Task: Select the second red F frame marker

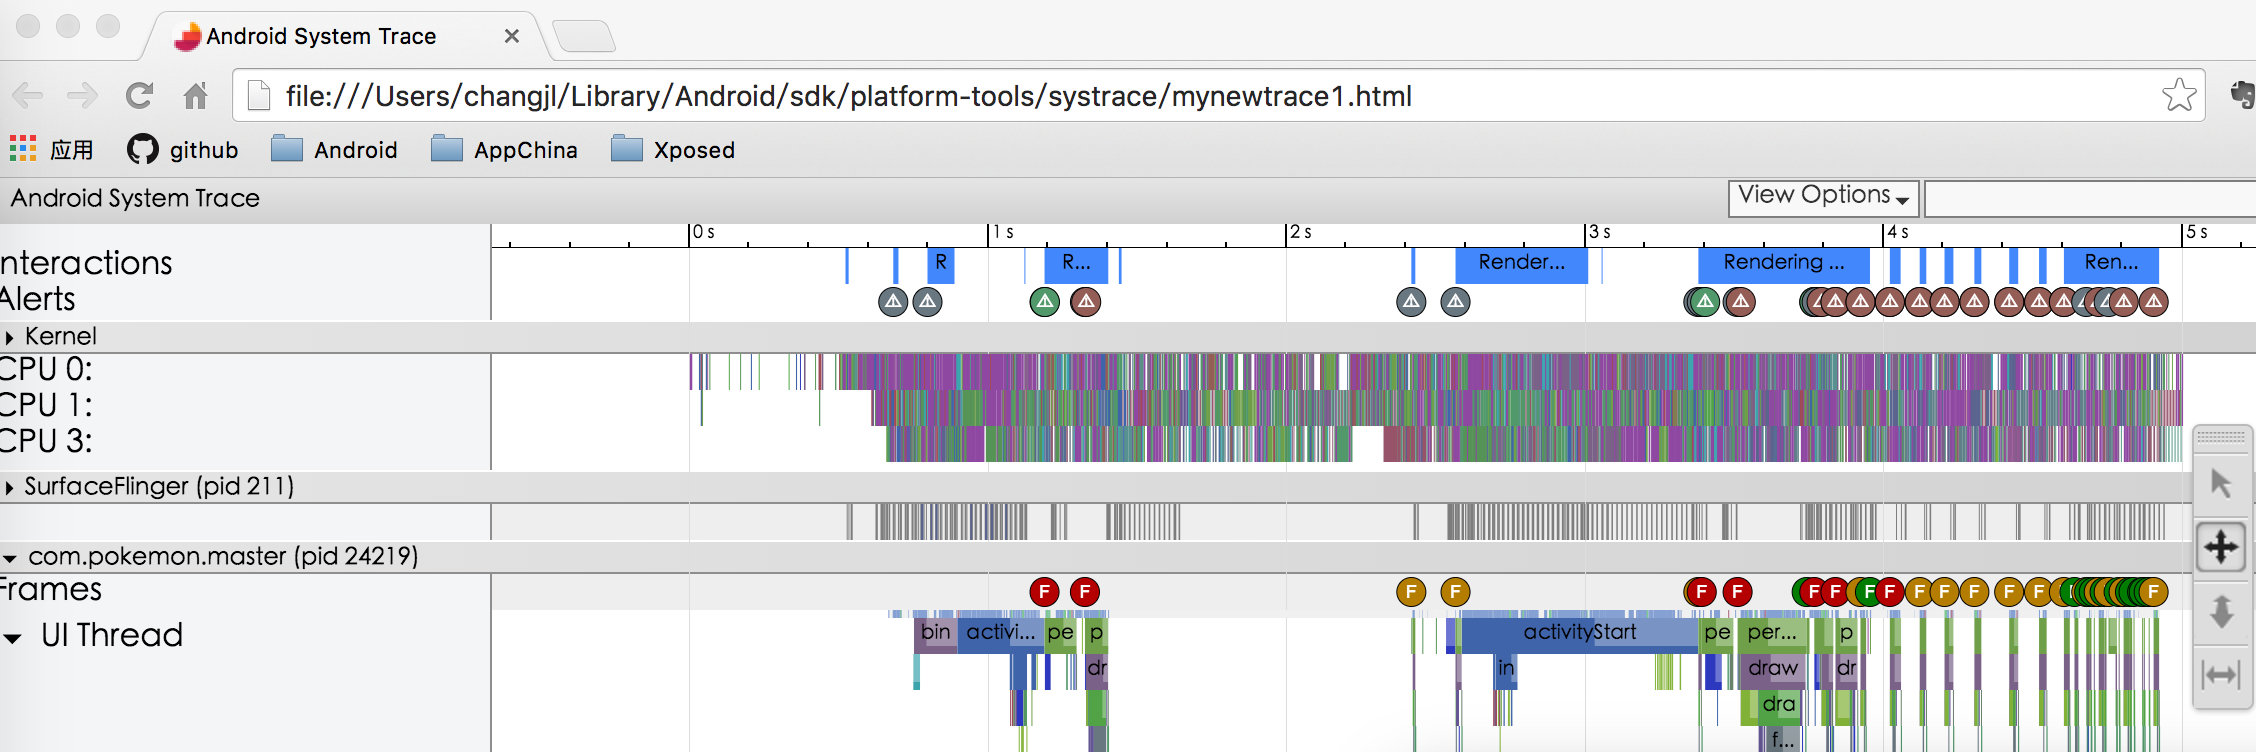Action: click(x=1085, y=592)
